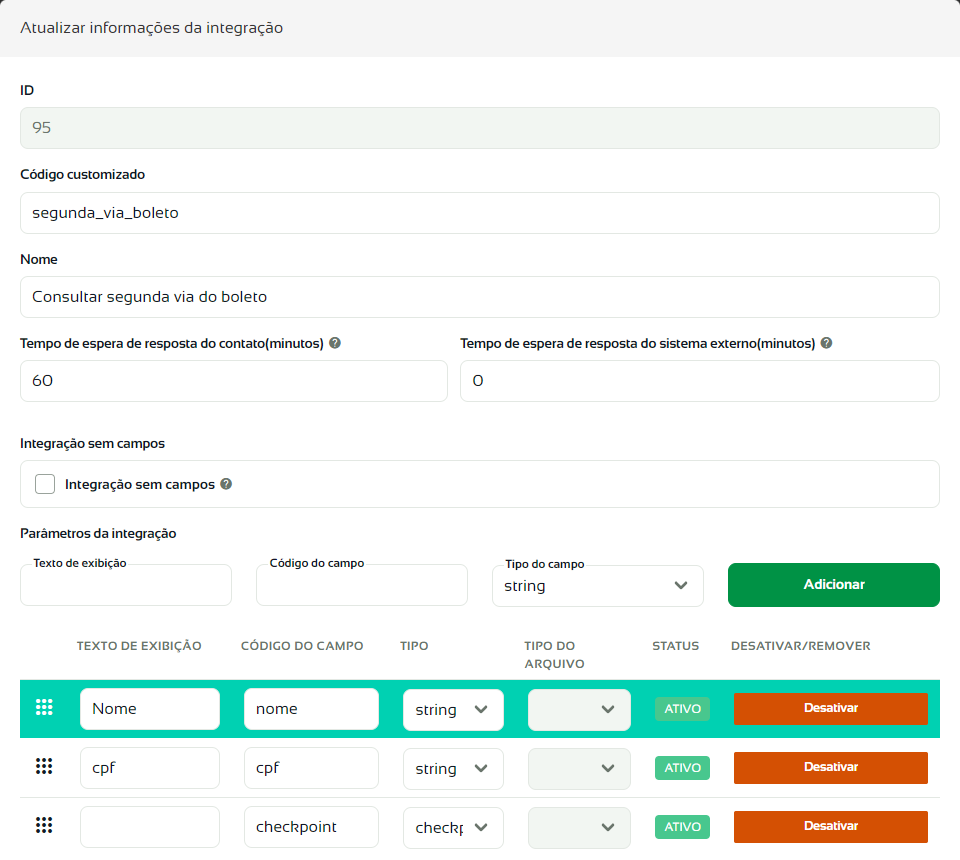Click empty display text field in checkpoint row
960x860 pixels.
[150, 827]
